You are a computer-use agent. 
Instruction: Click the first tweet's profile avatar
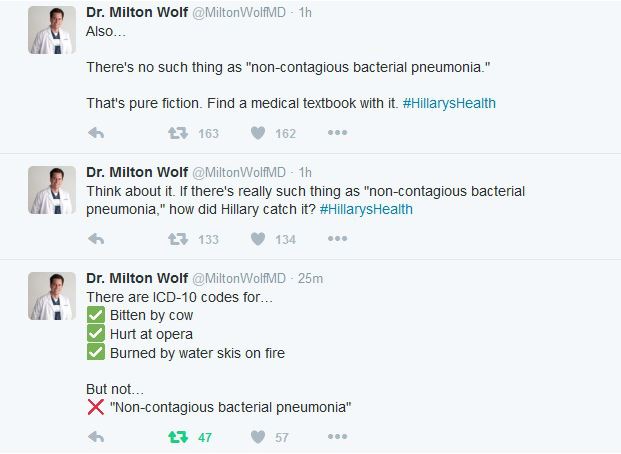(52, 30)
